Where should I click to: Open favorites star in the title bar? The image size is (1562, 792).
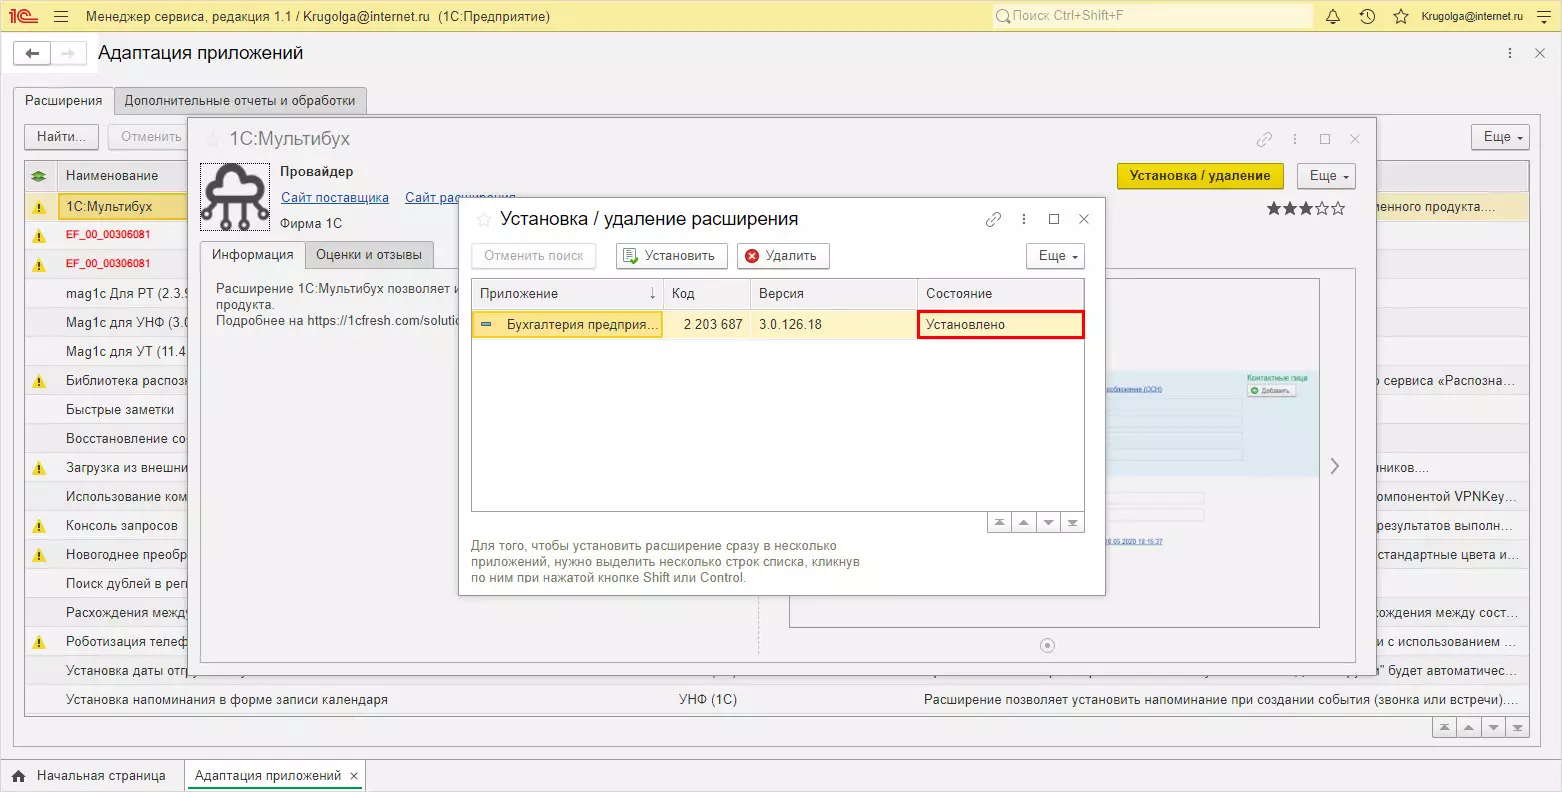(1401, 16)
